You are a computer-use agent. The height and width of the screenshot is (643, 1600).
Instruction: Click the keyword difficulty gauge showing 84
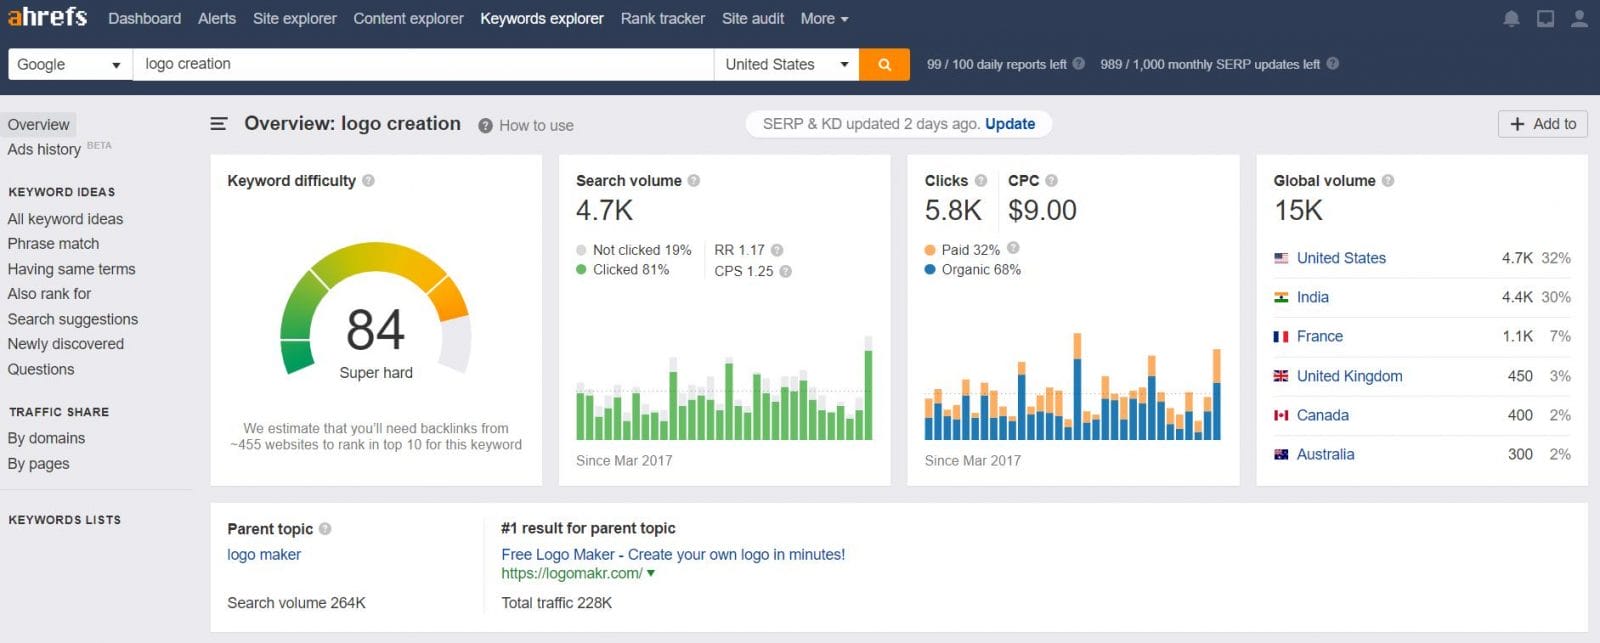click(375, 311)
